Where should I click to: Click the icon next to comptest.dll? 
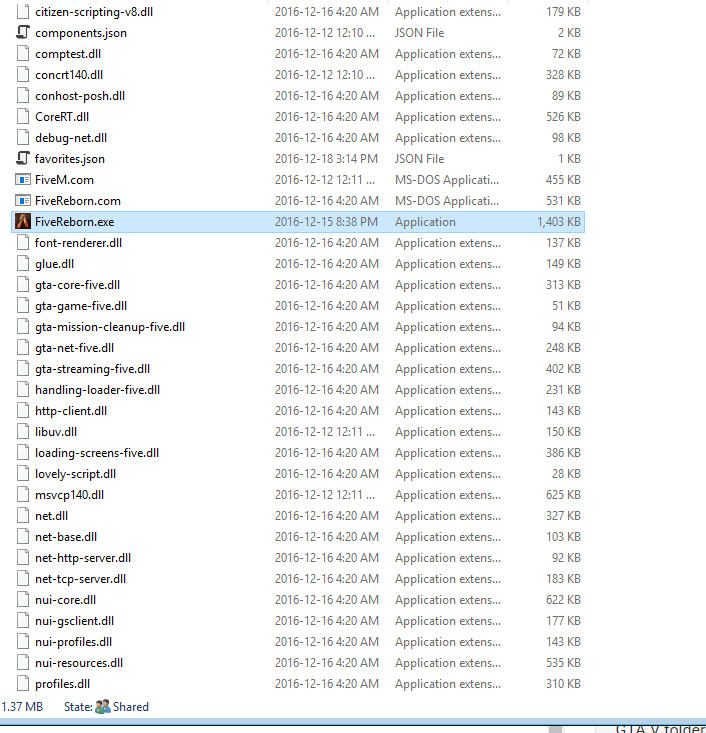[x=23, y=53]
